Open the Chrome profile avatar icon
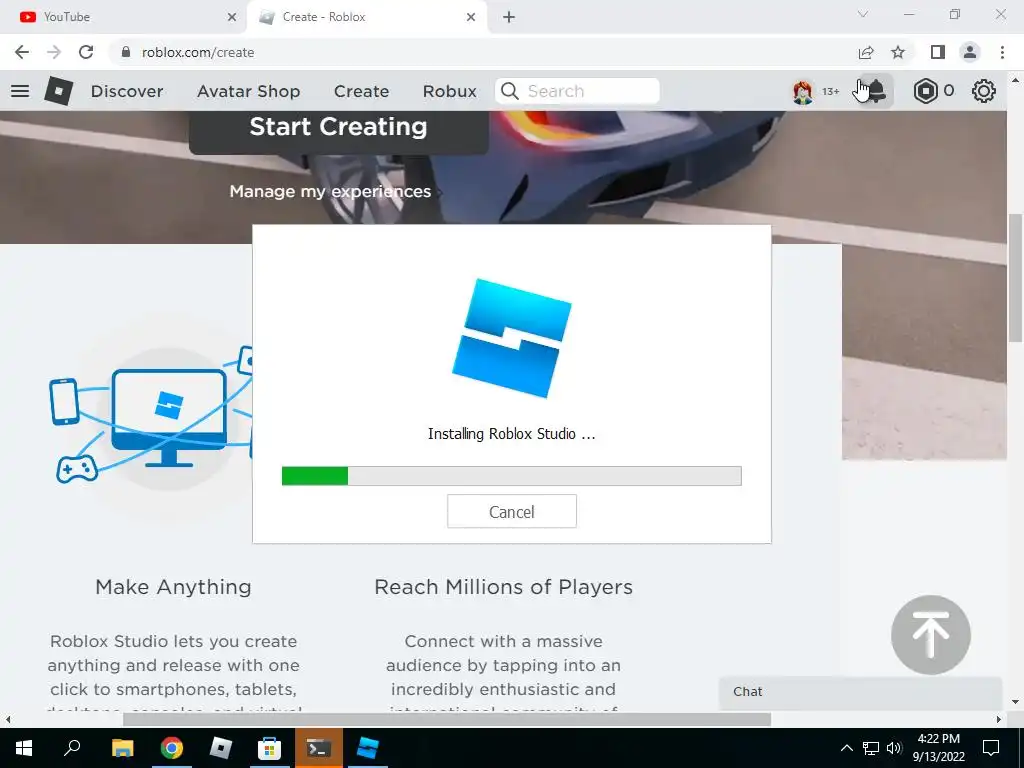Screen dimensions: 1024x768 pyautogui.click(x=970, y=52)
